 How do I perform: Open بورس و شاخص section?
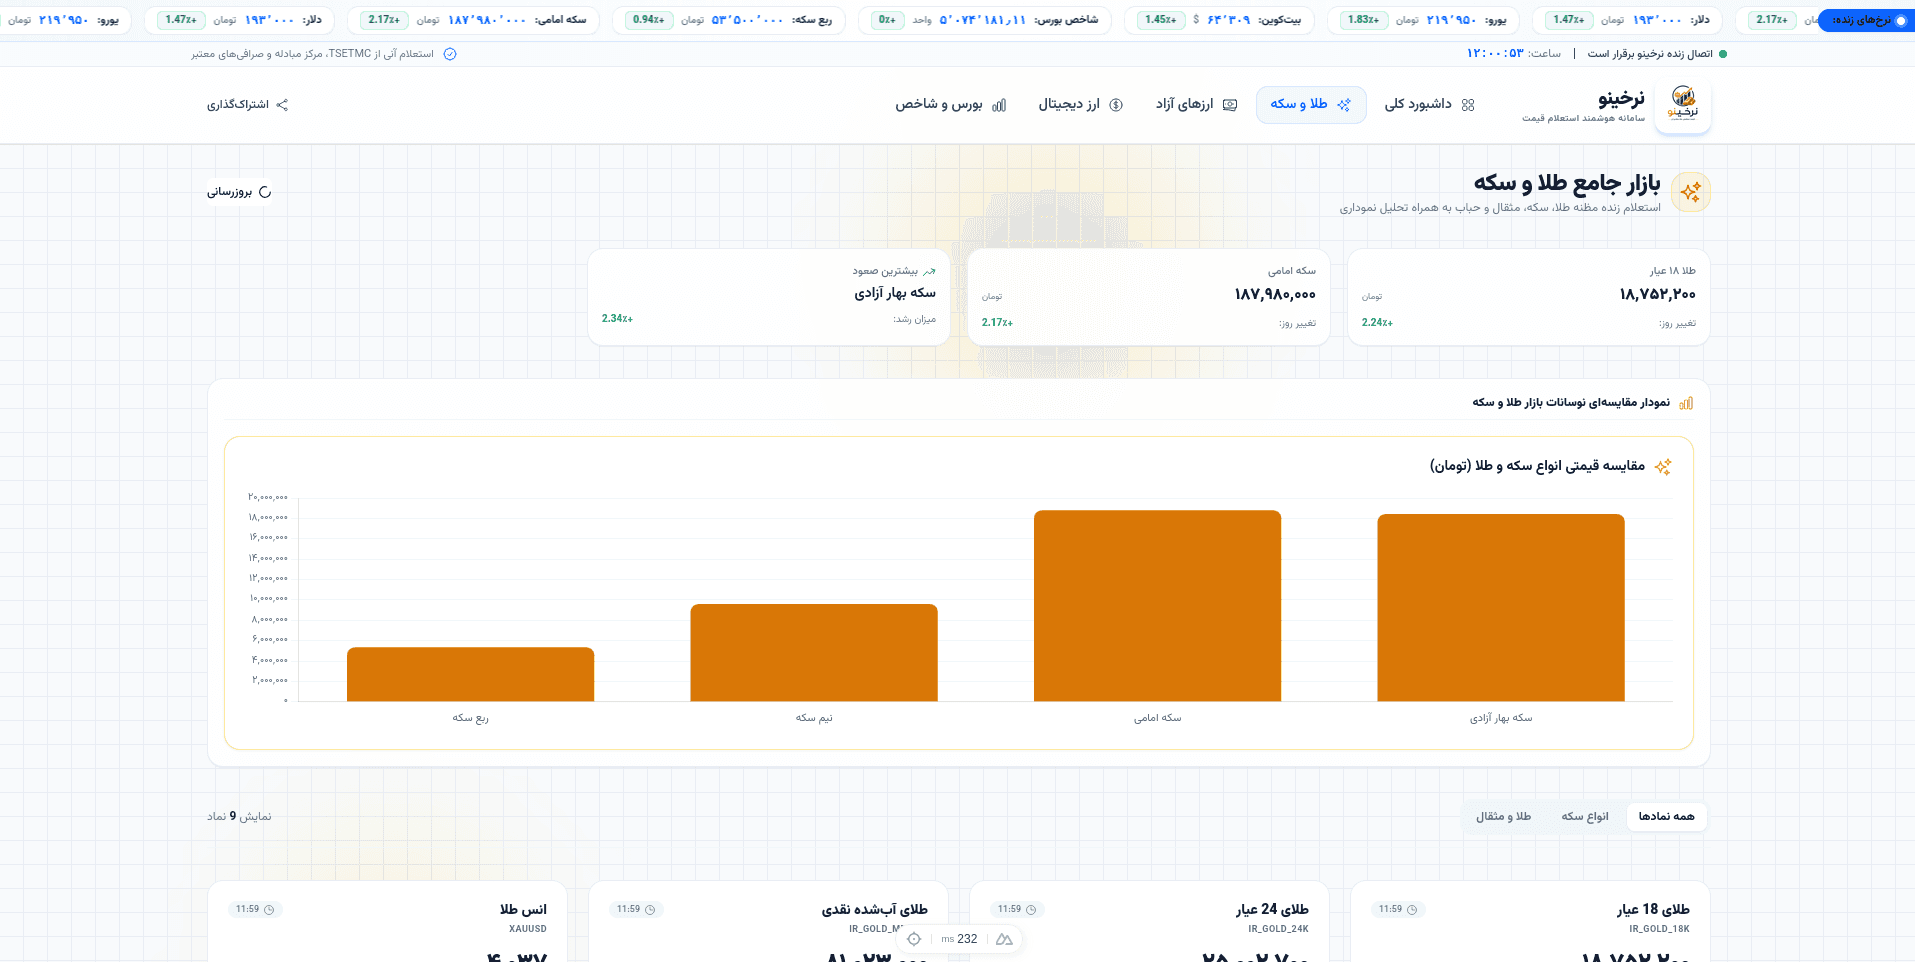[951, 105]
